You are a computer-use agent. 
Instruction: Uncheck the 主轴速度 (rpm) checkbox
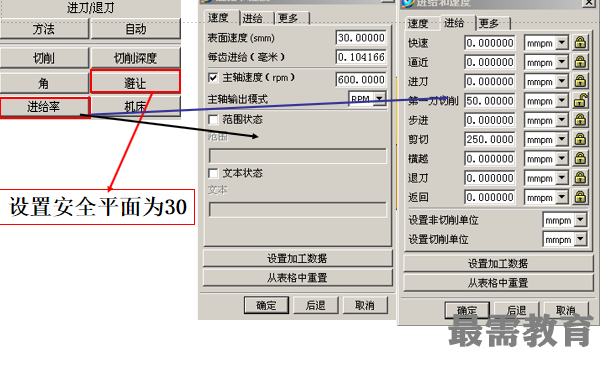pos(213,78)
